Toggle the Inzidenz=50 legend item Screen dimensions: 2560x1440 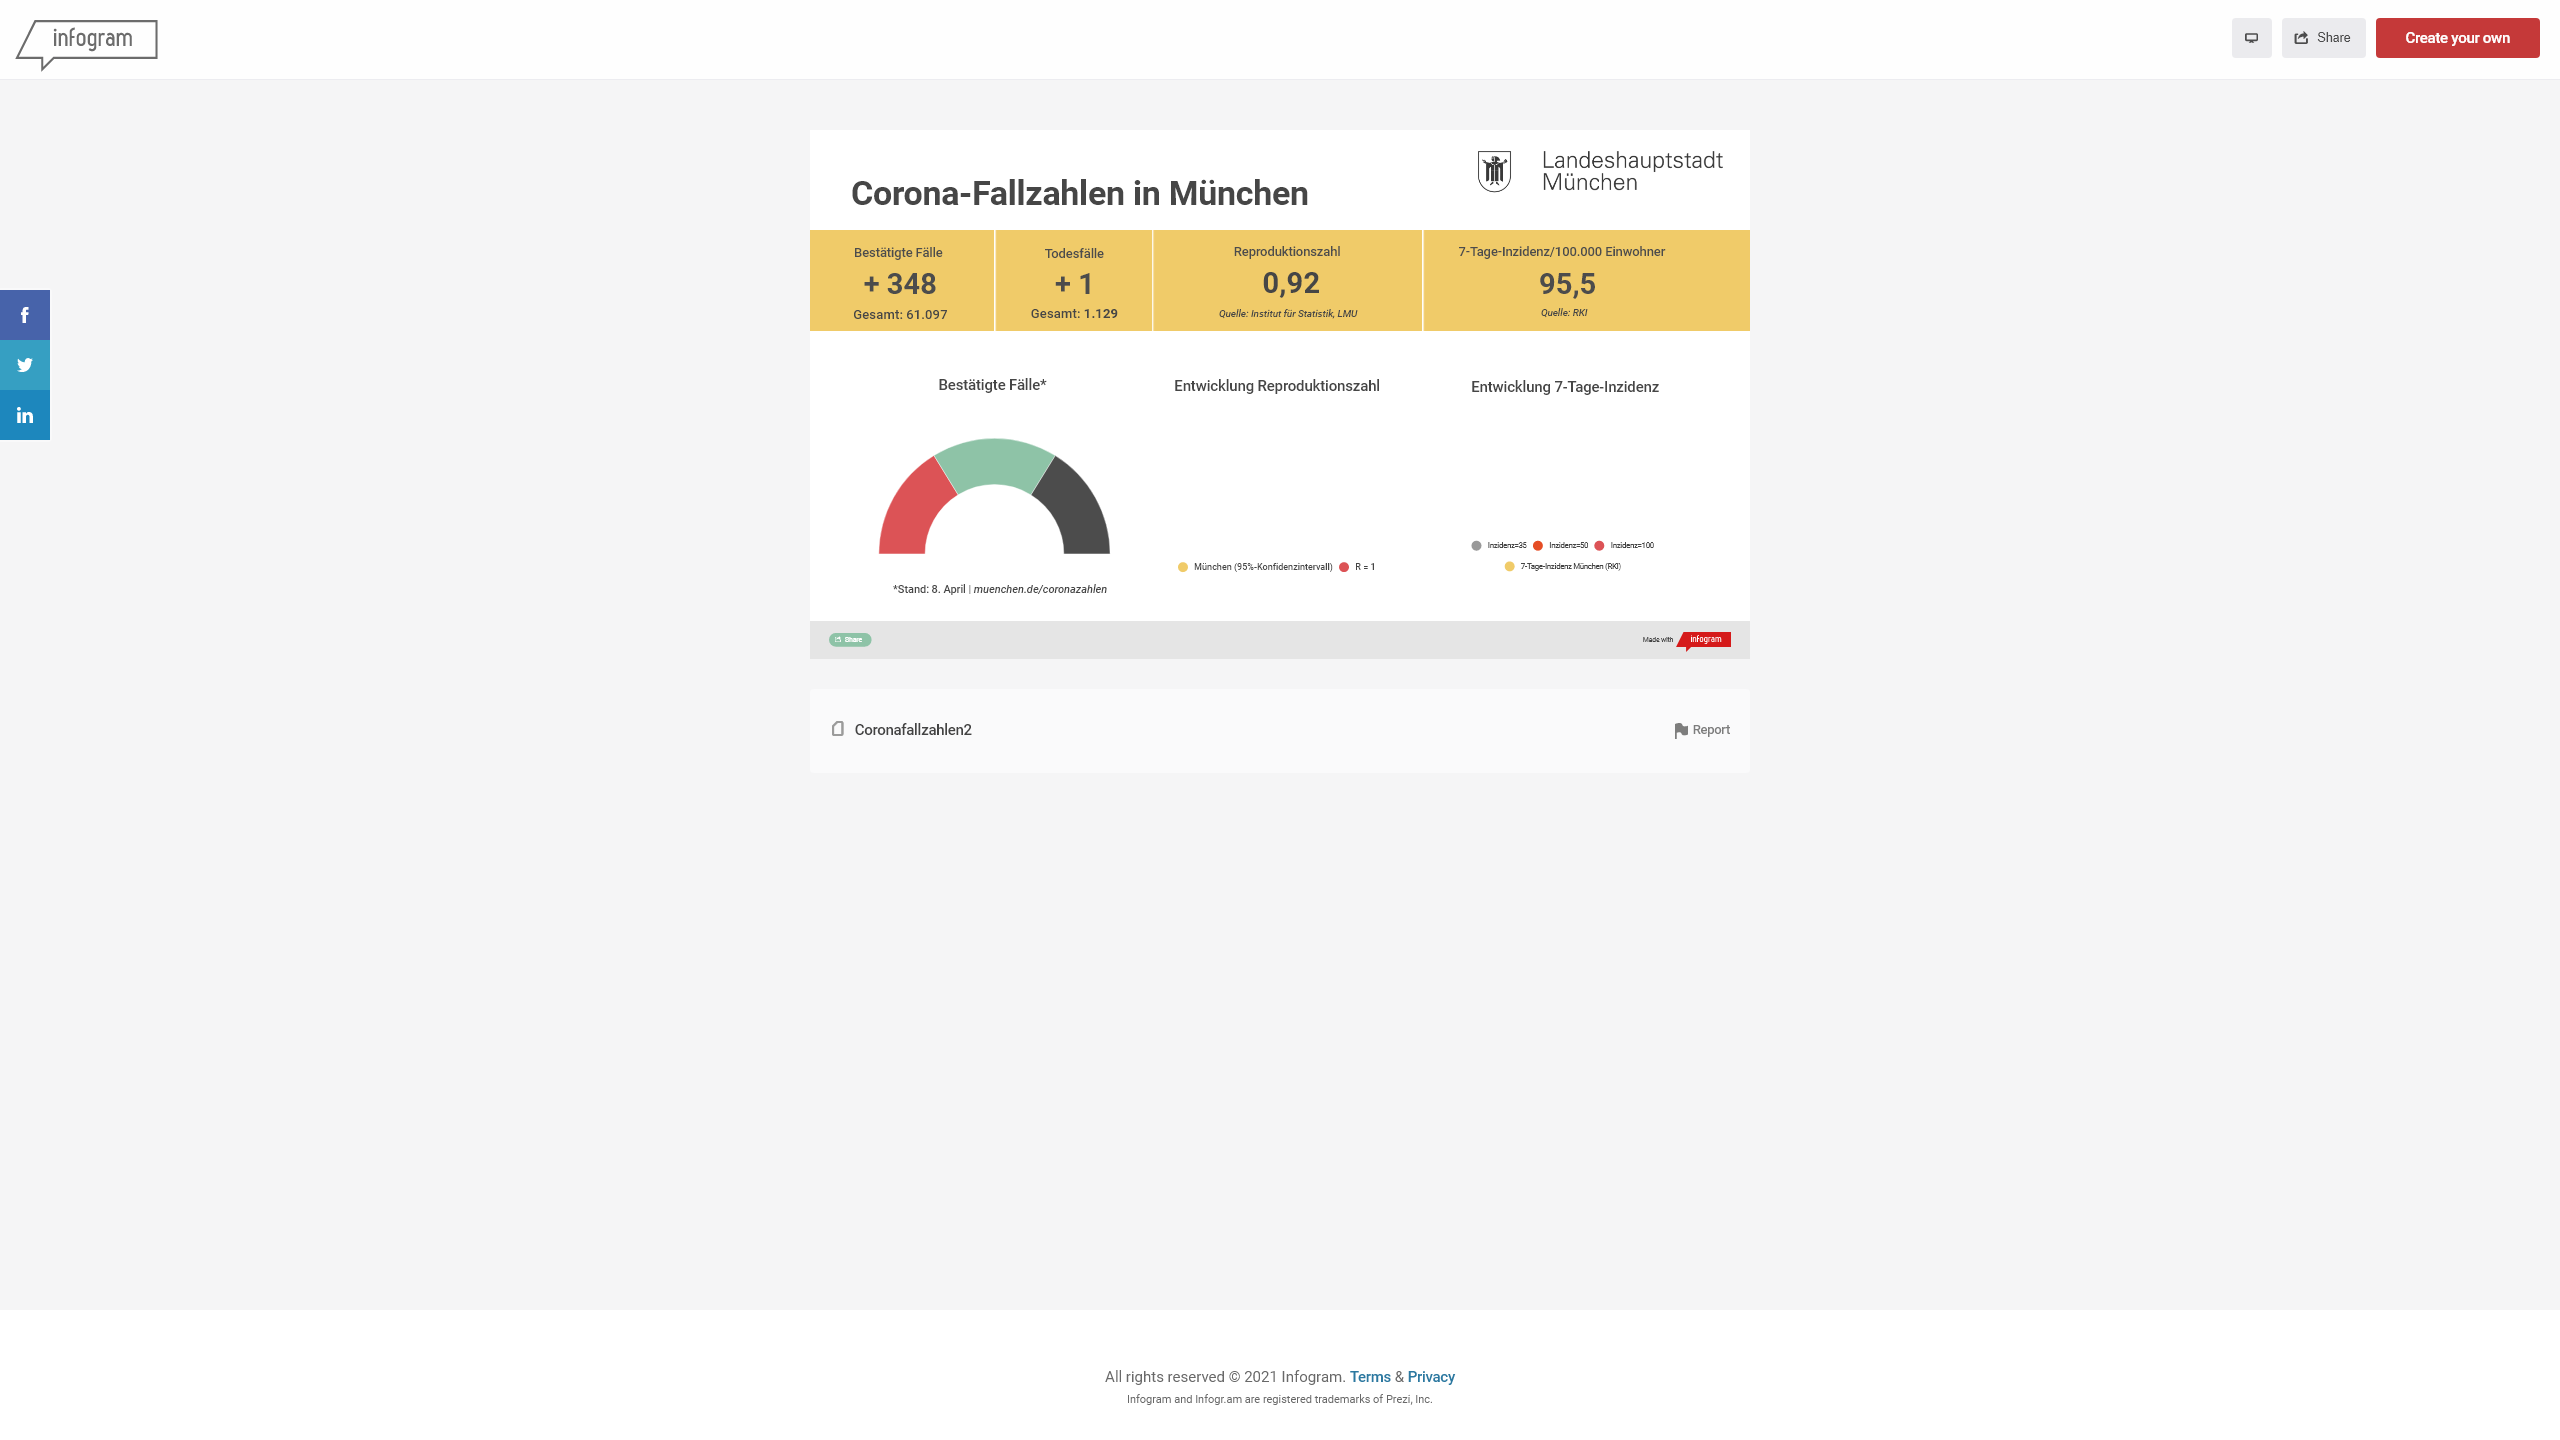[1560, 546]
